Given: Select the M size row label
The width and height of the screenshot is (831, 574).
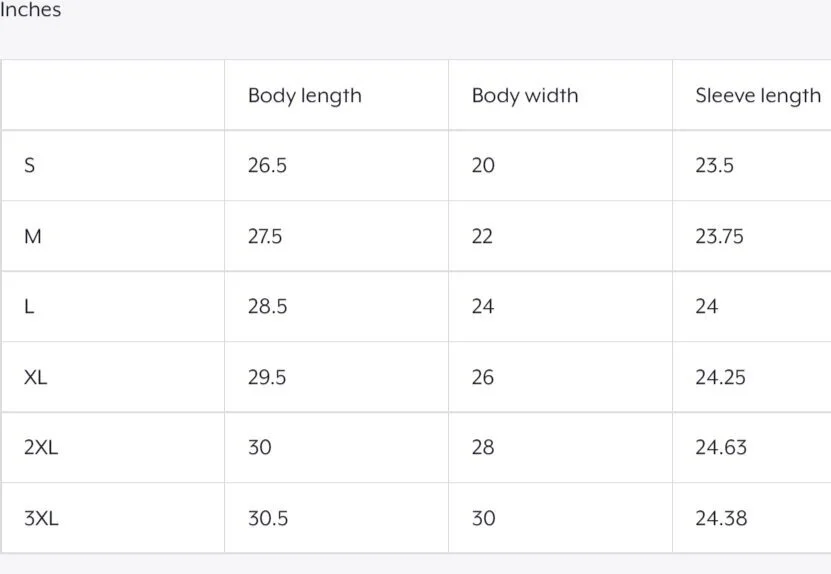Looking at the screenshot, I should coord(32,237).
